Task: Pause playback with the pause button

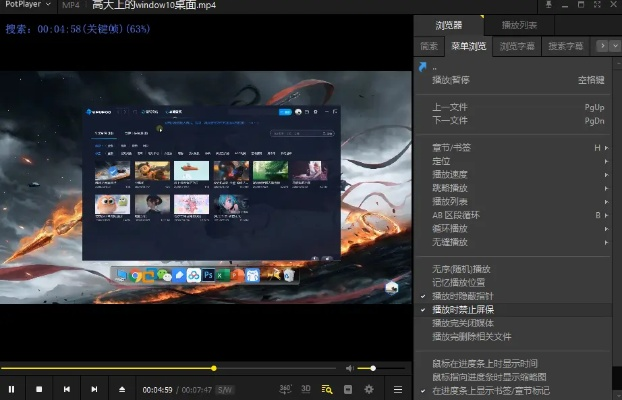Action: pyautogui.click(x=12, y=389)
